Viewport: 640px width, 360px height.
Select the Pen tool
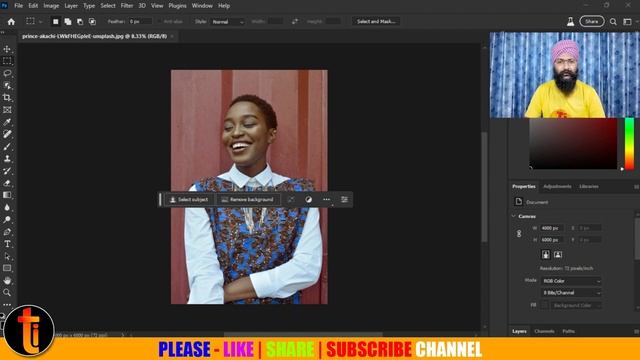tap(7, 232)
